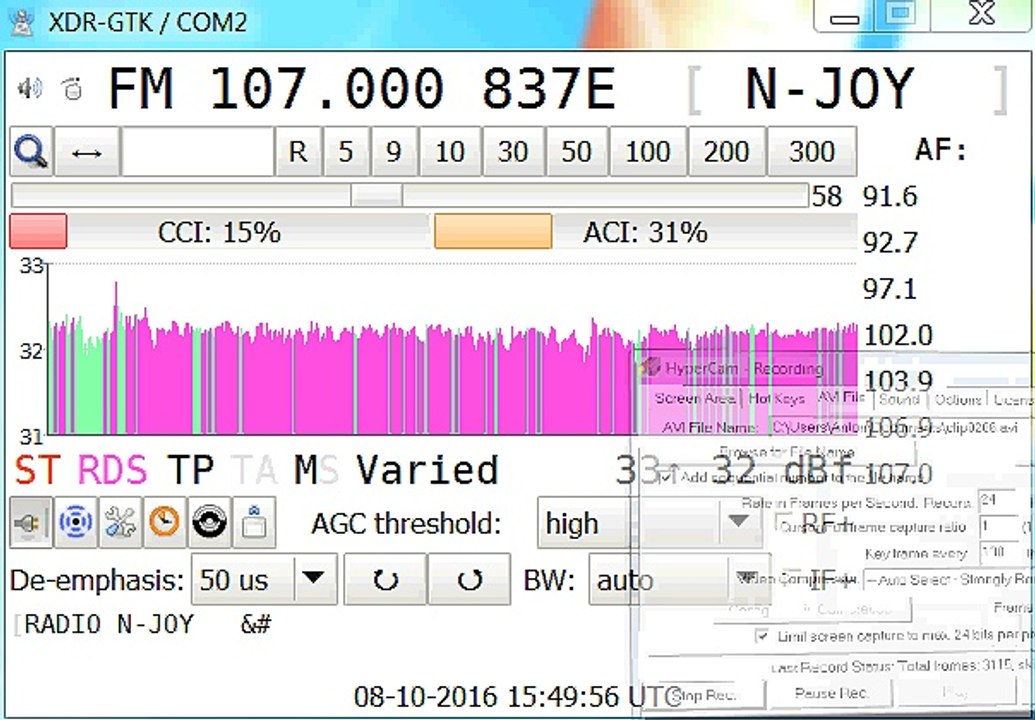The image size is (1035, 720).
Task: Click the speaker volume icon
Action: pyautogui.click(x=30, y=88)
